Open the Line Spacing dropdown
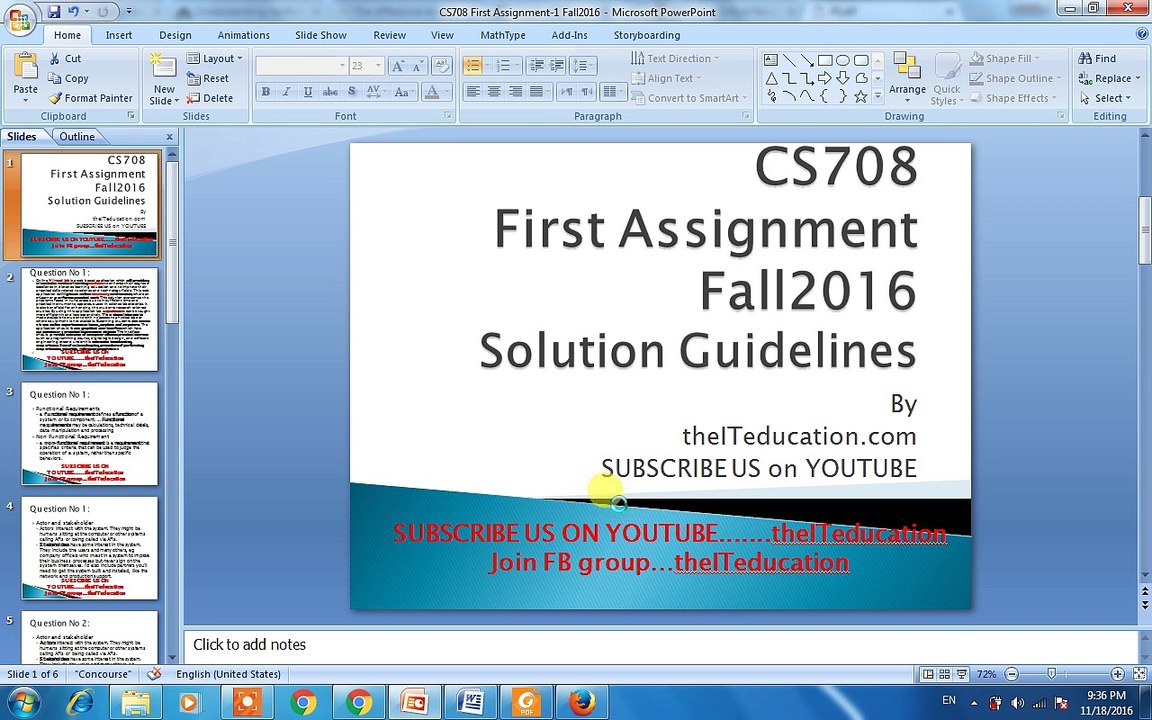The width and height of the screenshot is (1152, 720). (583, 65)
